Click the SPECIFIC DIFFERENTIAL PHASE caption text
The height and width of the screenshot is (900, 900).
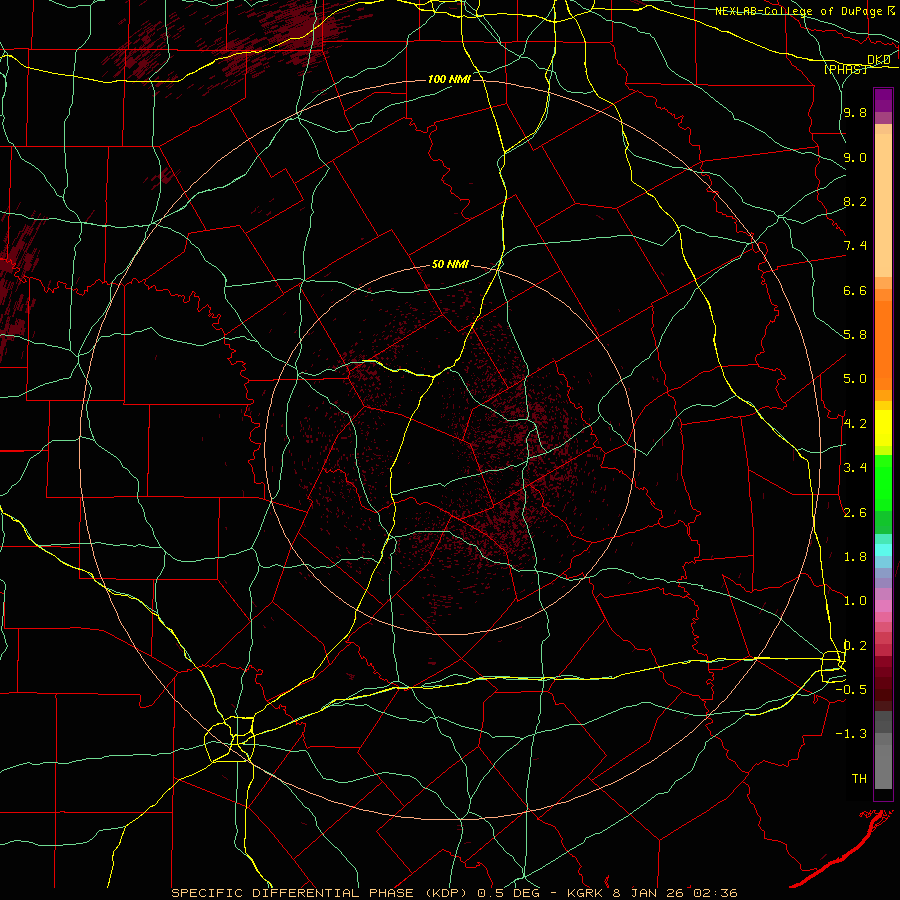point(292,893)
